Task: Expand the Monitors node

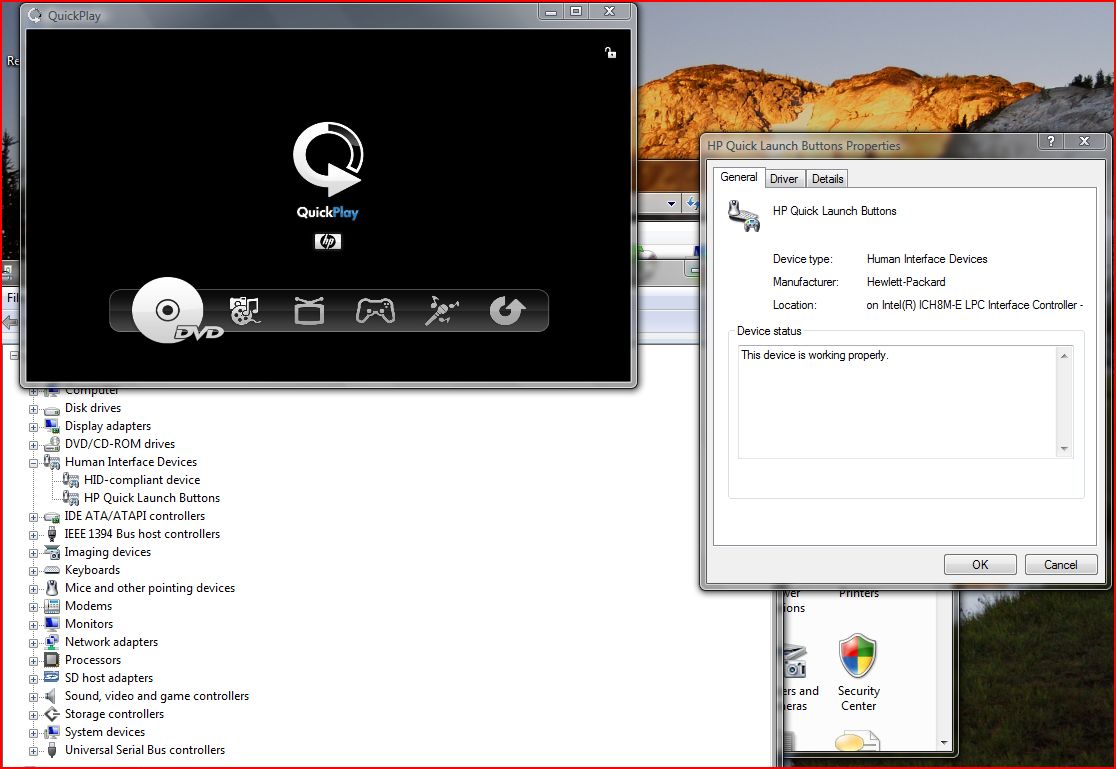Action: (33, 625)
